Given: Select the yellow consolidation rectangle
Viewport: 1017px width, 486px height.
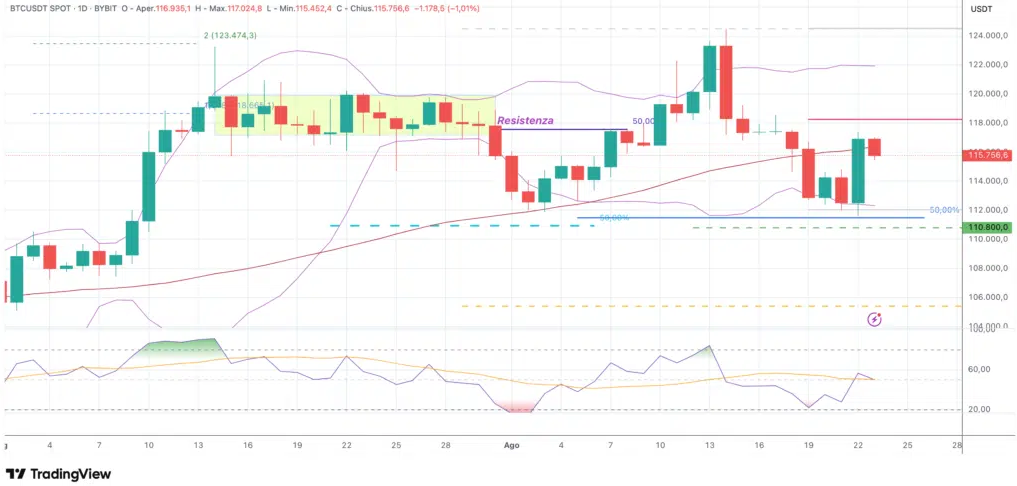Looking at the screenshot, I should click(x=355, y=115).
